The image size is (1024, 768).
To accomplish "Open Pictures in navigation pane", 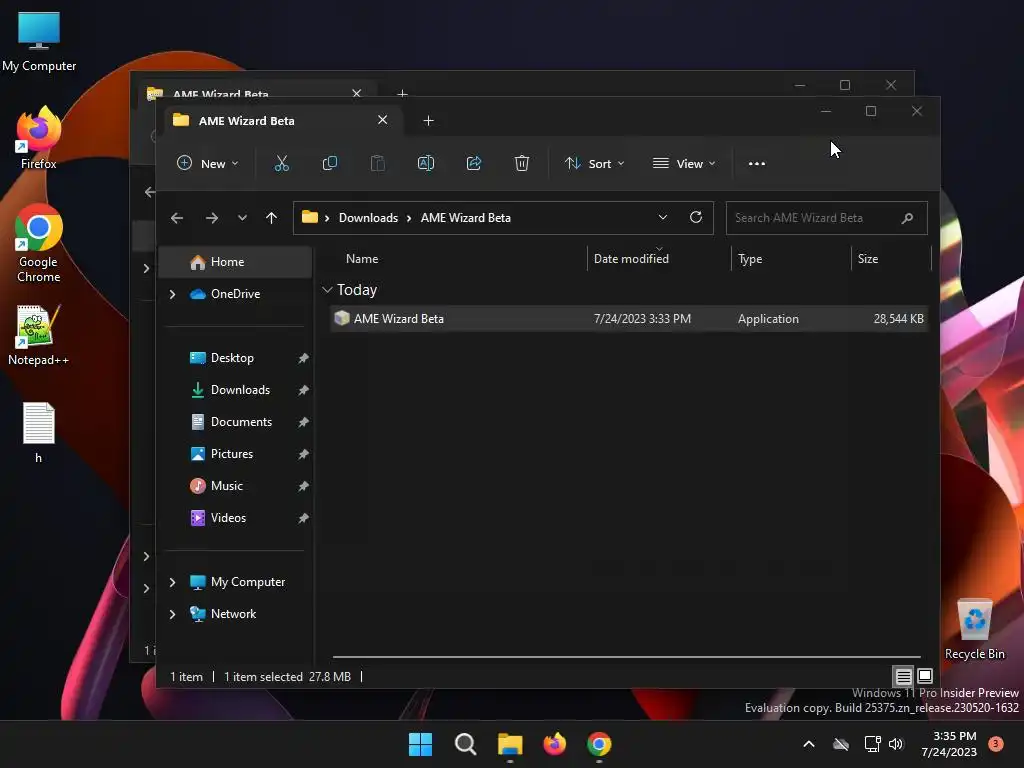I will pyautogui.click(x=231, y=454).
